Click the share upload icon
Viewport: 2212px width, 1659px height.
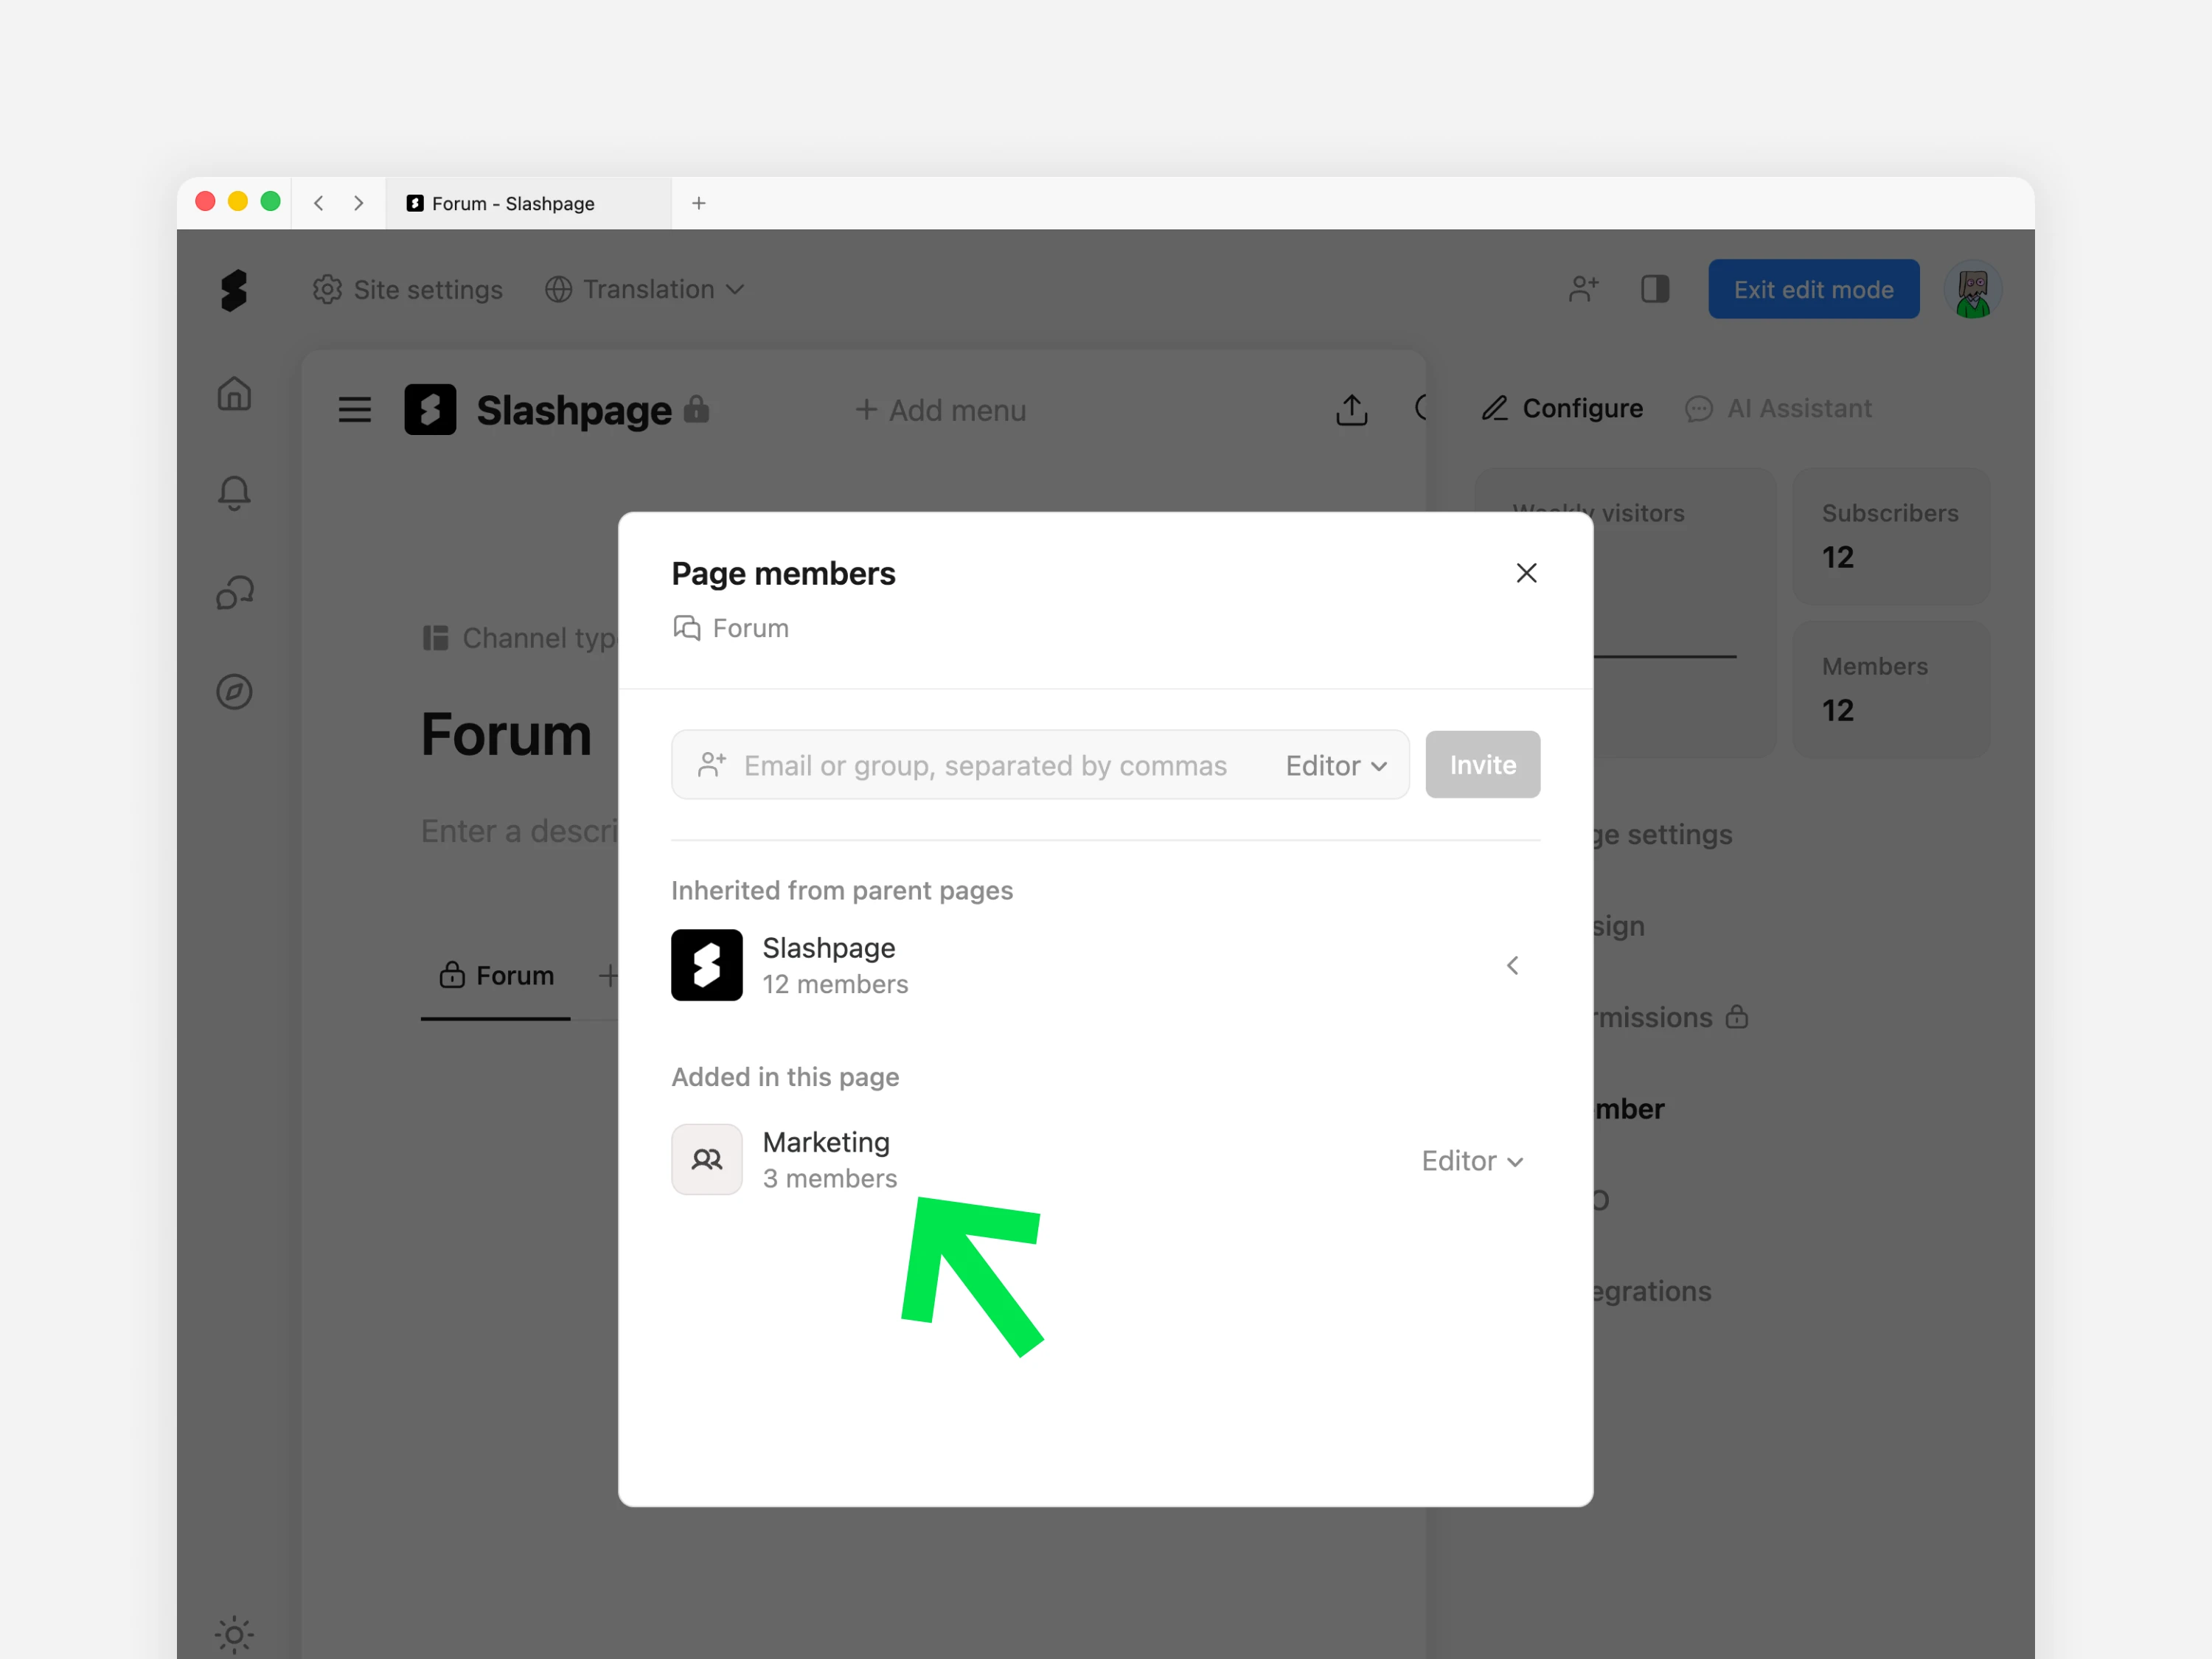point(1351,409)
